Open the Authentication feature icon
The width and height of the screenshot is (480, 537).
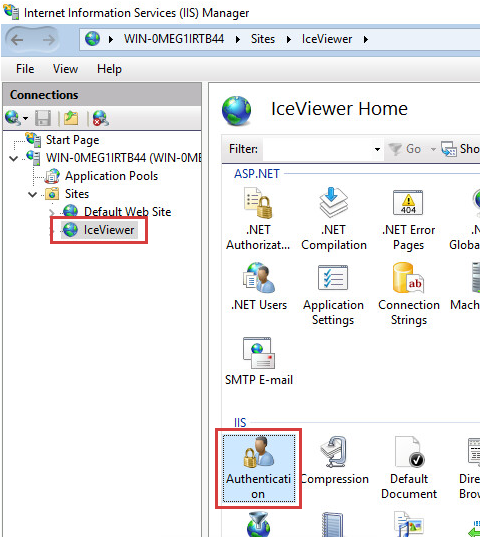point(258,468)
